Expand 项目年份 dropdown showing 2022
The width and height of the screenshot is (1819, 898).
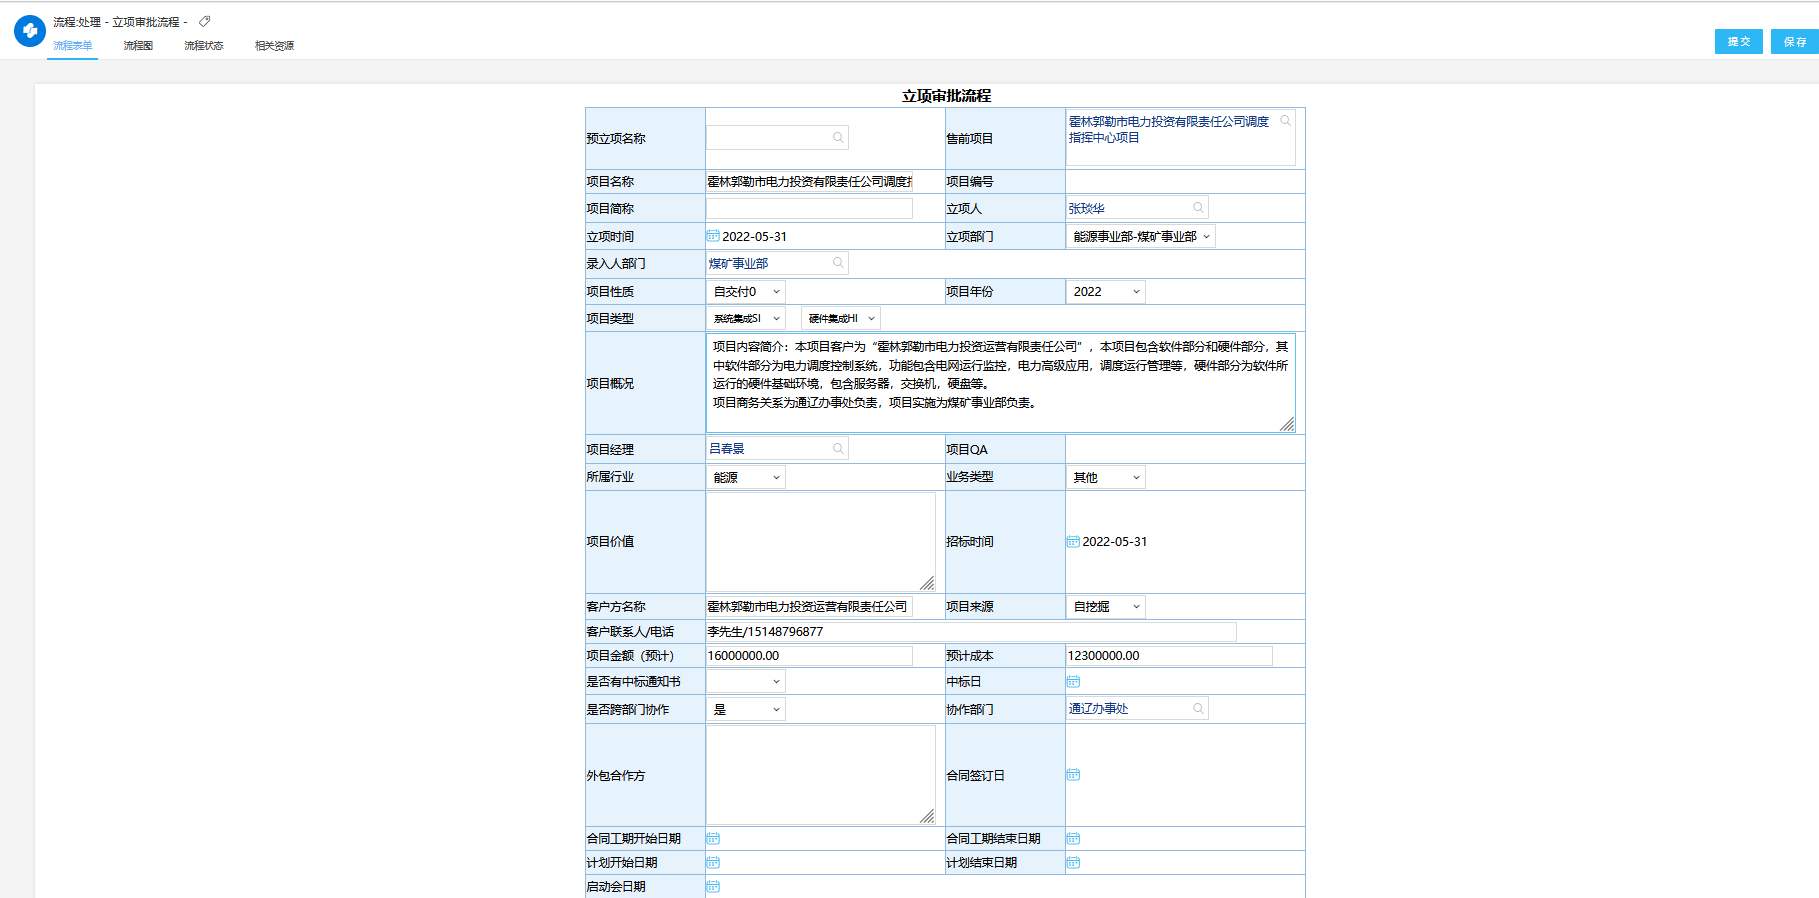pyautogui.click(x=1106, y=292)
